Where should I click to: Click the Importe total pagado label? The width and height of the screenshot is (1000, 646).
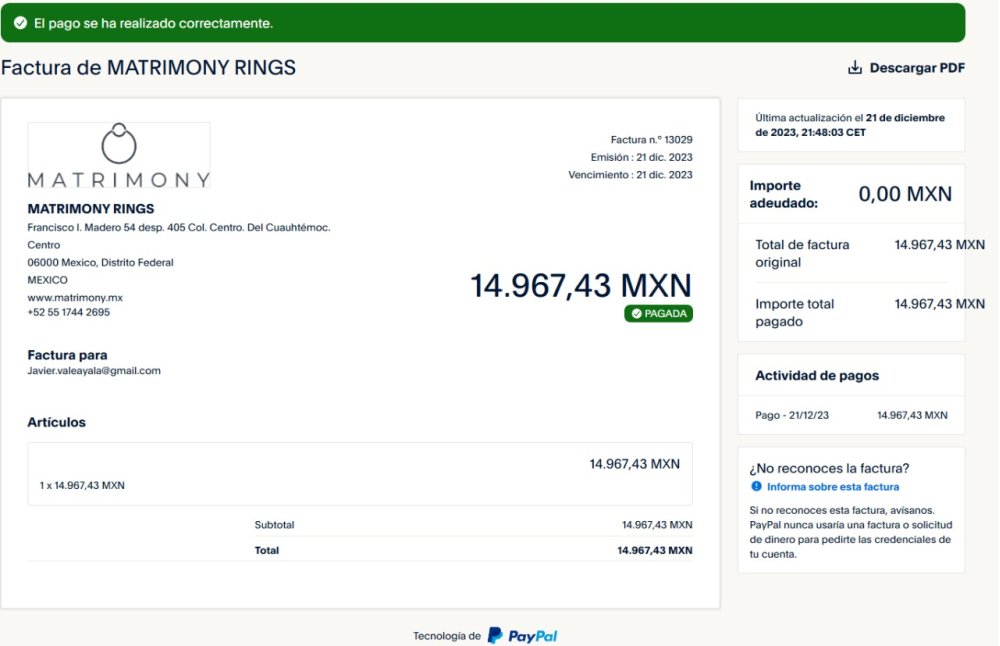tap(795, 312)
